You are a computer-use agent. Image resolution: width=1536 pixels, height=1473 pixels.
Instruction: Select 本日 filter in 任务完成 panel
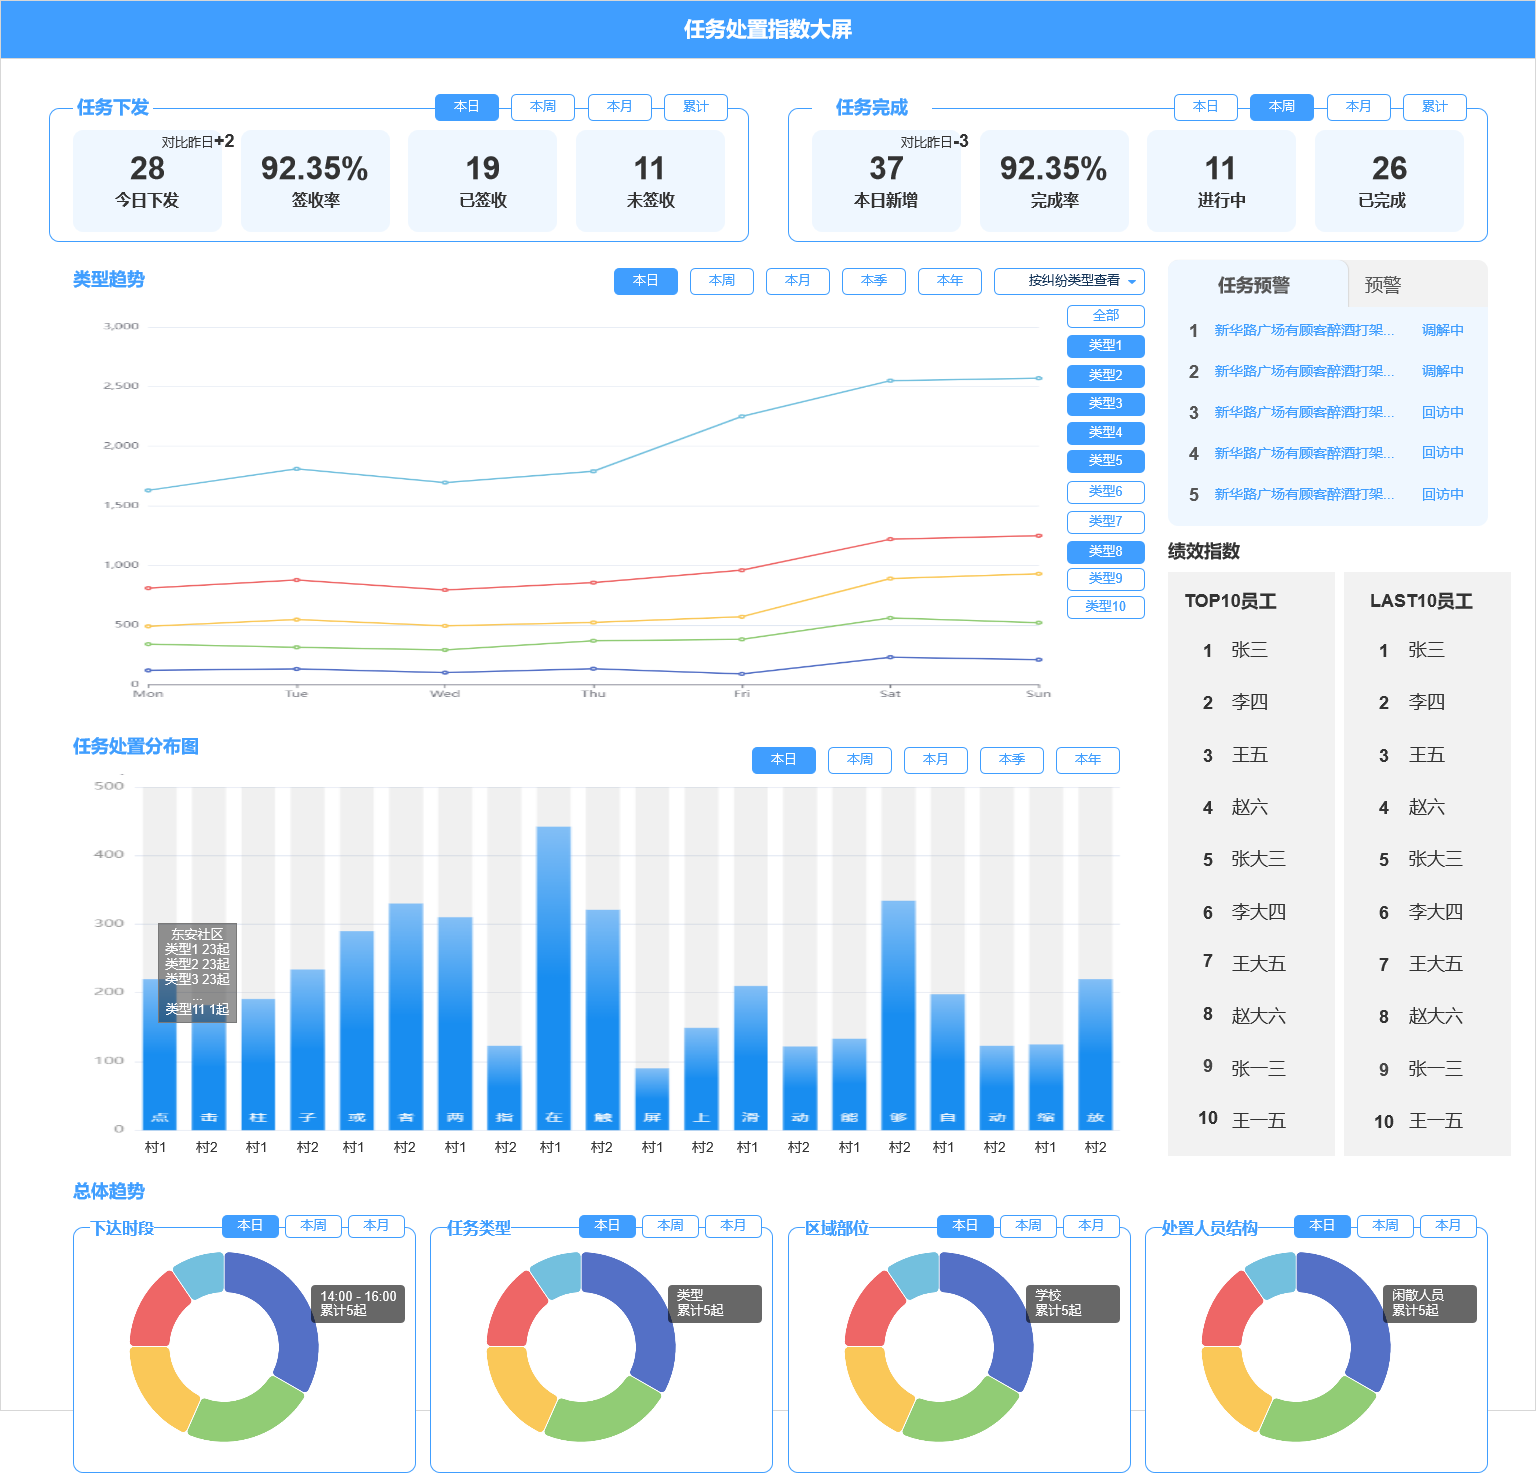[x=1206, y=107]
